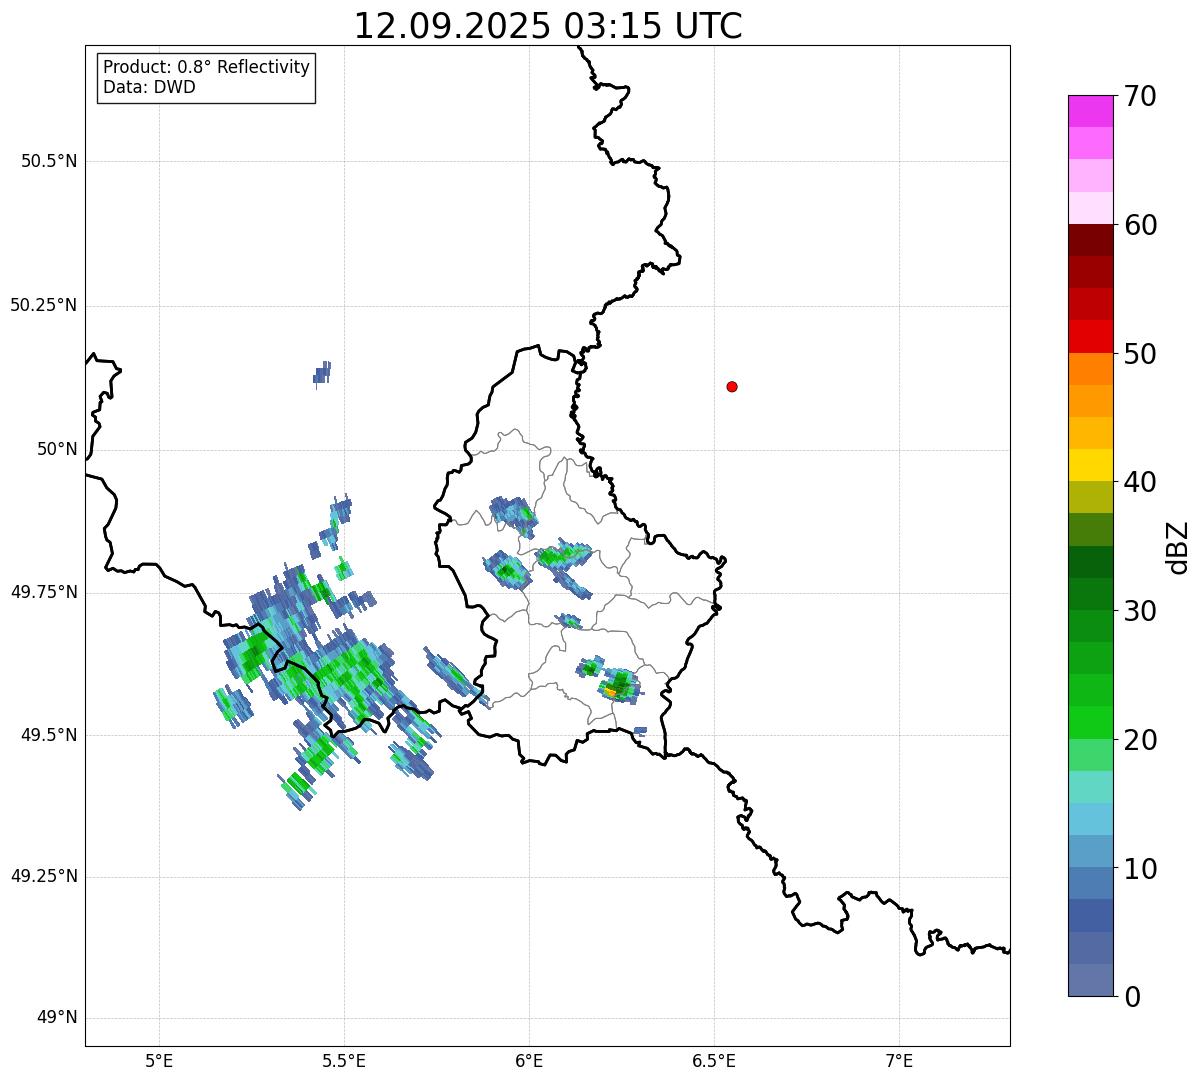Click the 50.25°N latitude label
The width and height of the screenshot is (1202, 1081).
coord(44,305)
